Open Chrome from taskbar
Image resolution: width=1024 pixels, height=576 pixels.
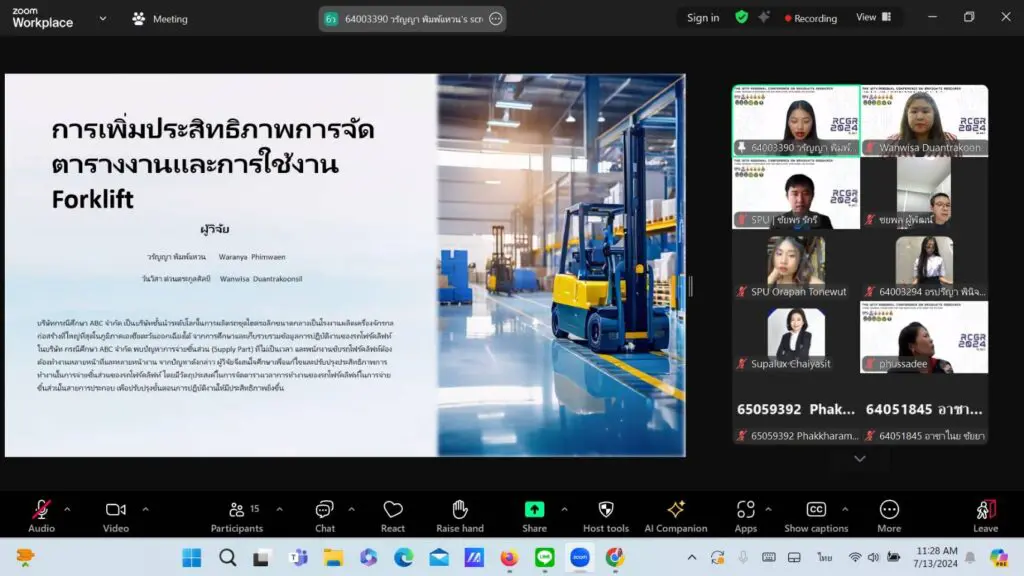pyautogui.click(x=615, y=558)
